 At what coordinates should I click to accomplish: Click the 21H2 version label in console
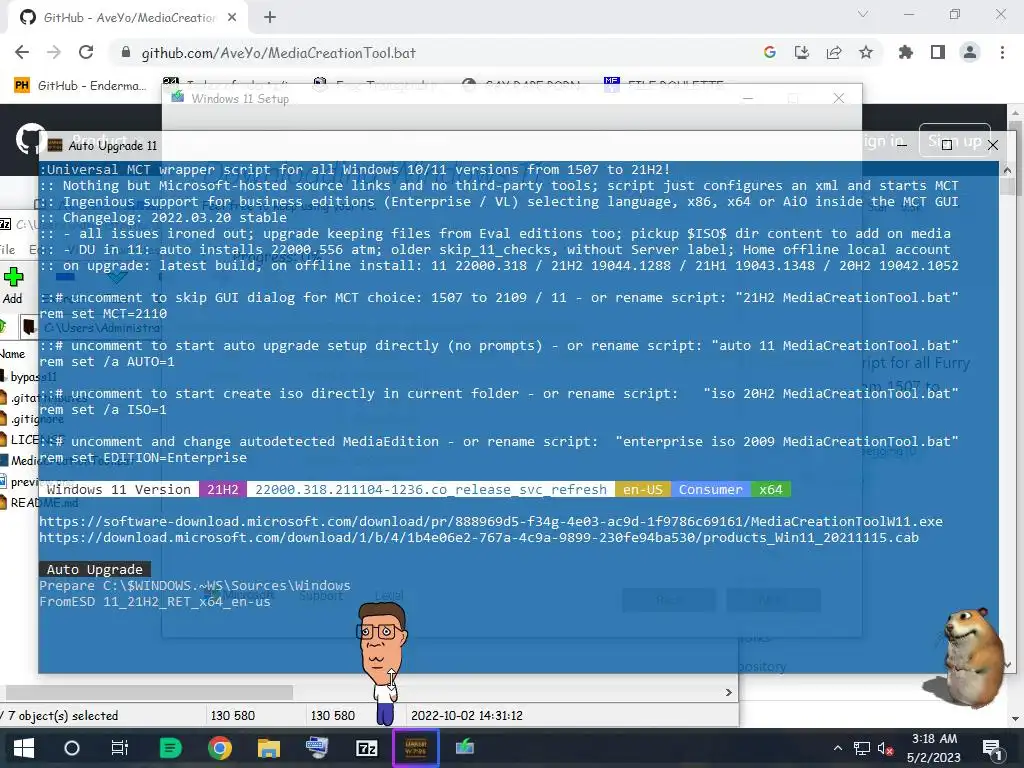tap(223, 489)
